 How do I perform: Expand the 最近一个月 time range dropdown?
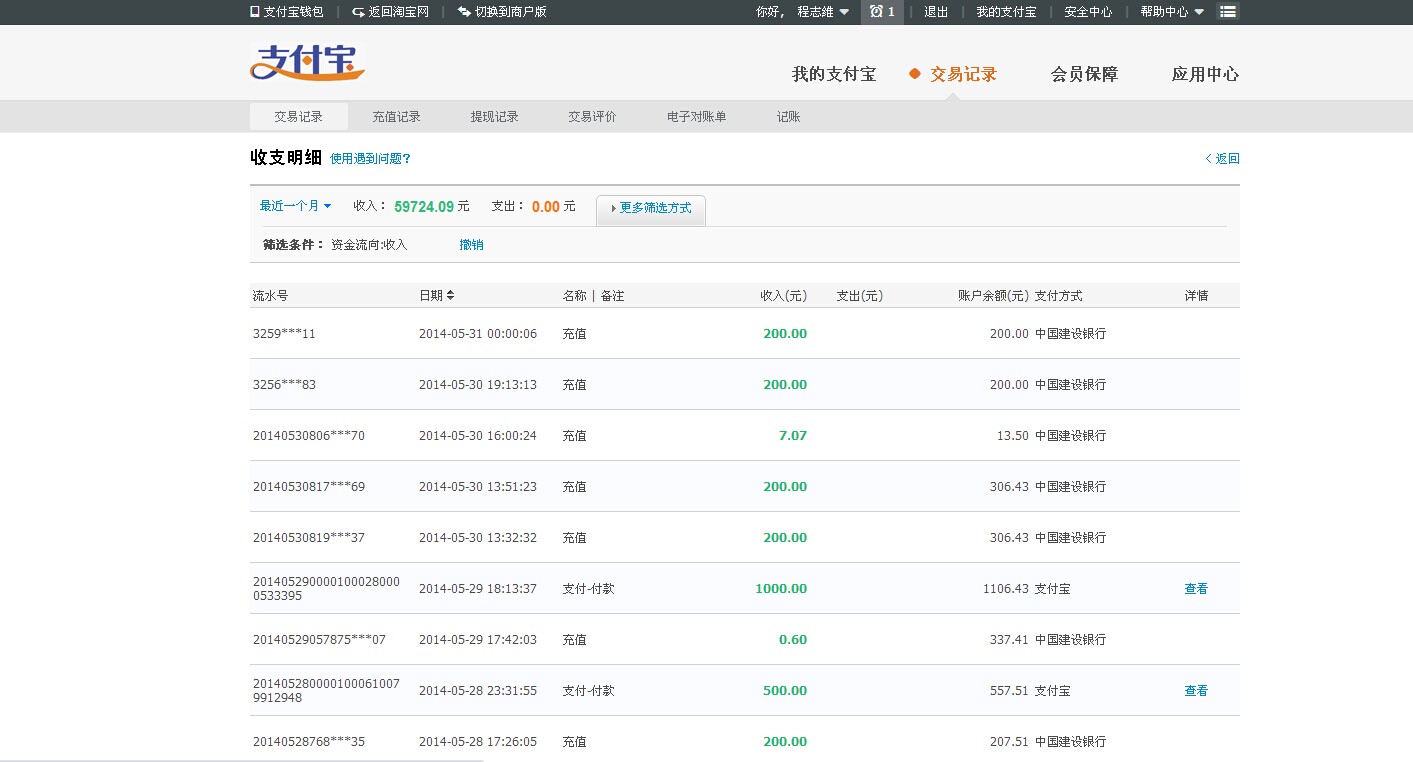[x=295, y=206]
